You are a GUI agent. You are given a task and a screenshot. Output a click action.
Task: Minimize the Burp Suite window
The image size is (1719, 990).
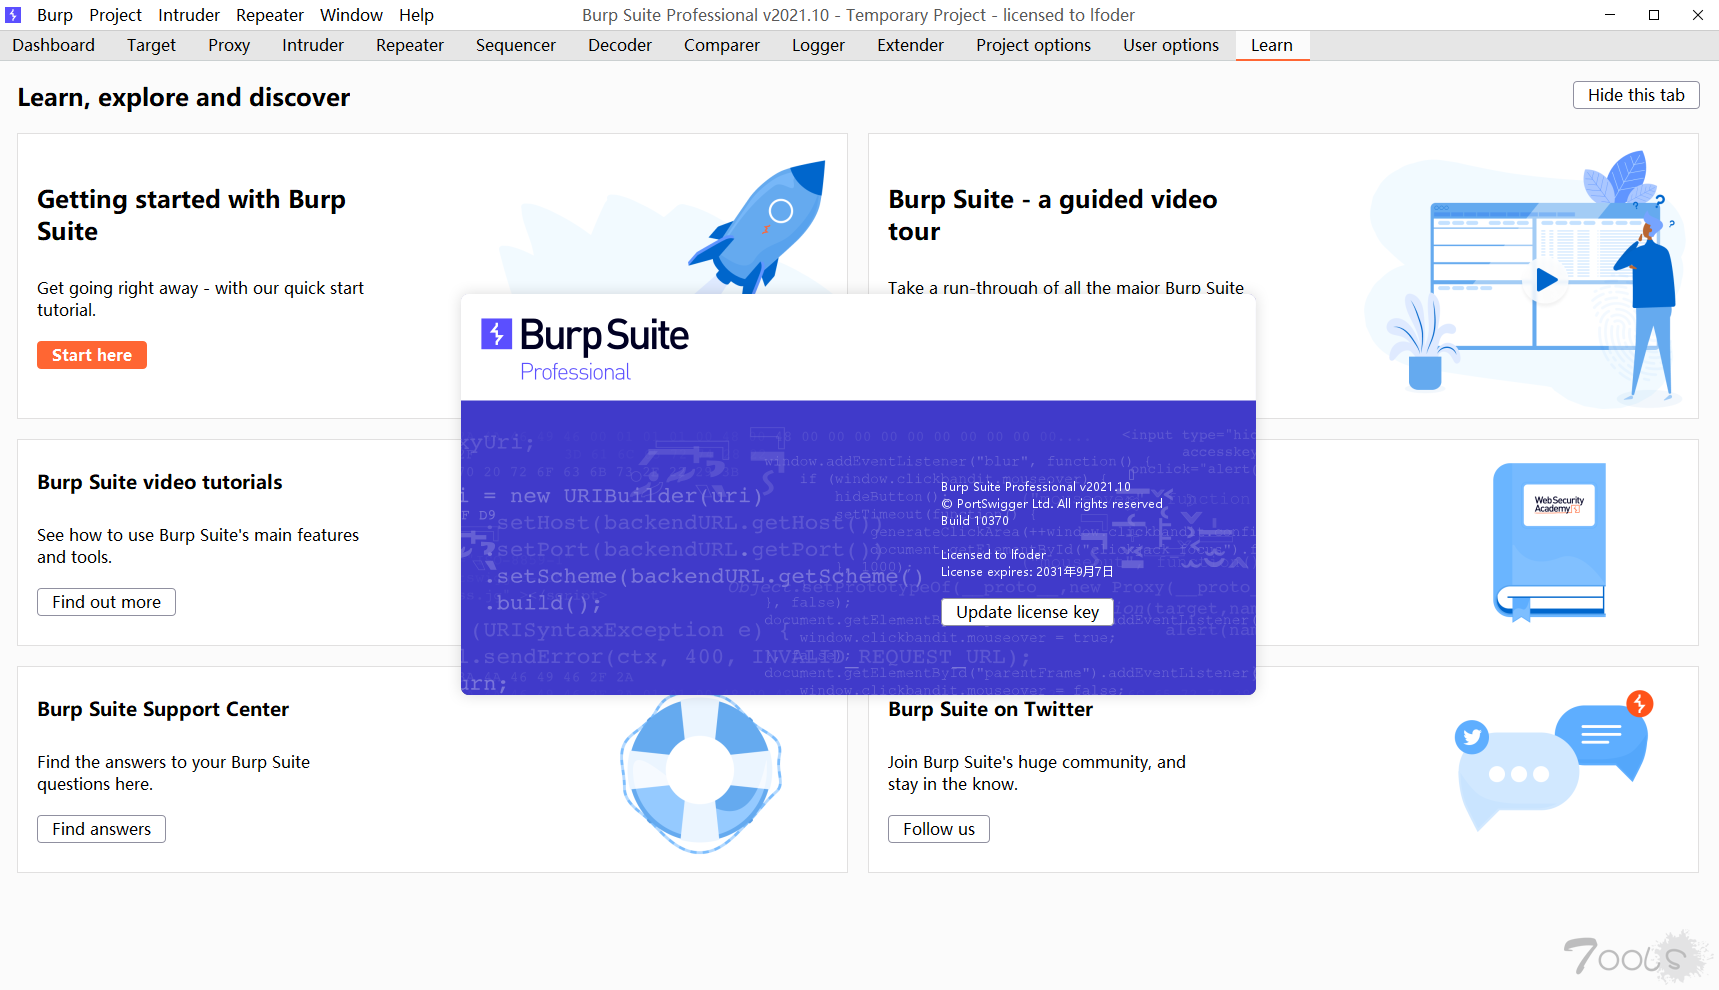pyautogui.click(x=1610, y=15)
